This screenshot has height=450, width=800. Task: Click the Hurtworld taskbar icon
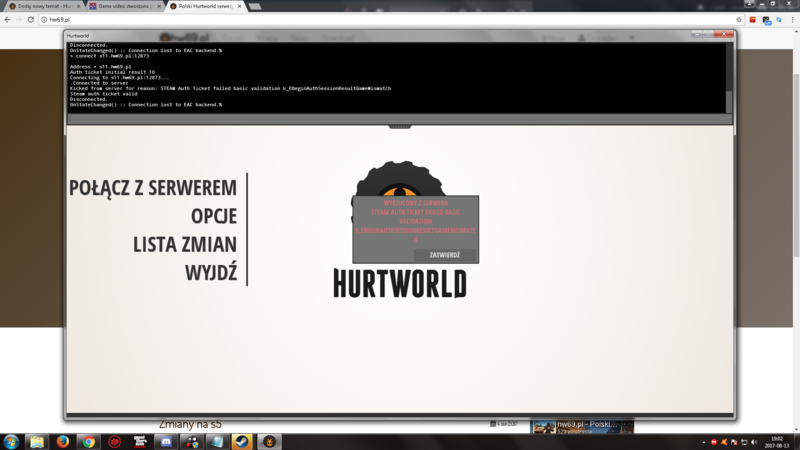pos(269,441)
